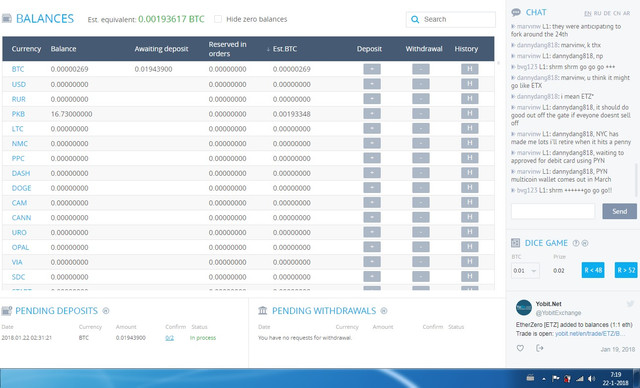Switch chat language to CN
640x388 pixels.
(x=617, y=13)
